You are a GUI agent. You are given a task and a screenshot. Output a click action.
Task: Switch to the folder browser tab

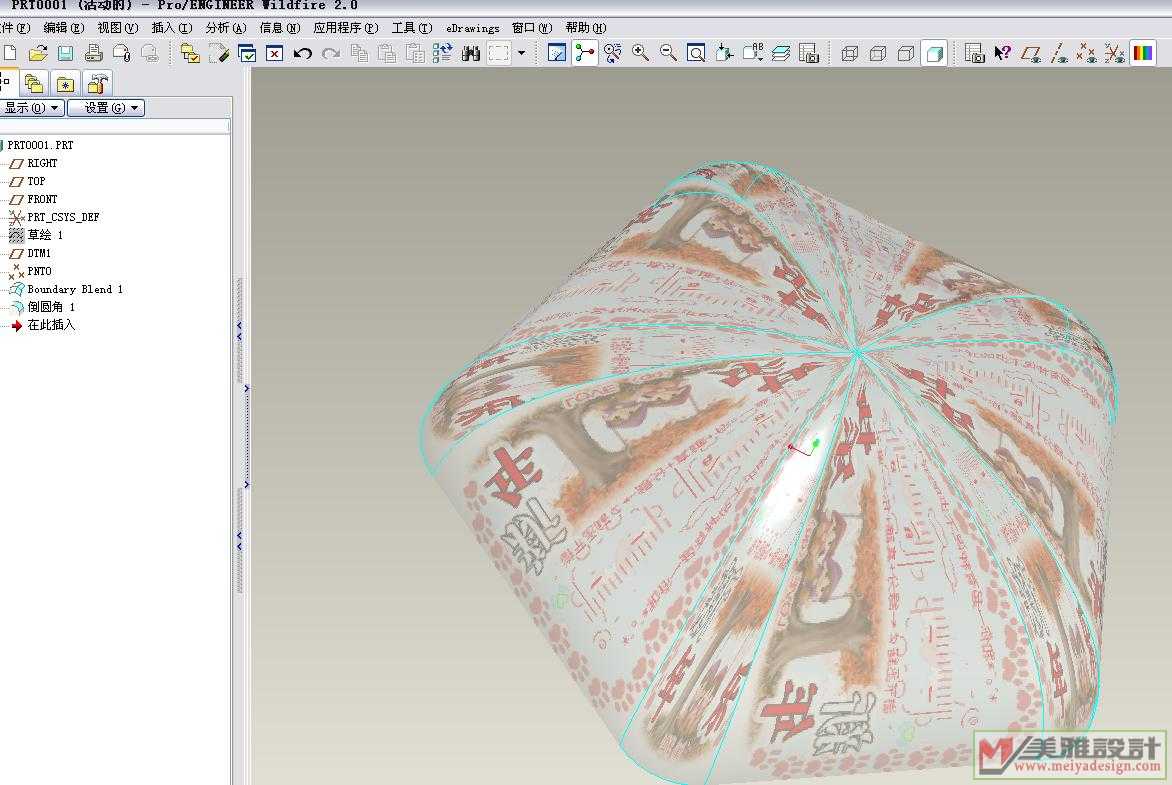[34, 83]
